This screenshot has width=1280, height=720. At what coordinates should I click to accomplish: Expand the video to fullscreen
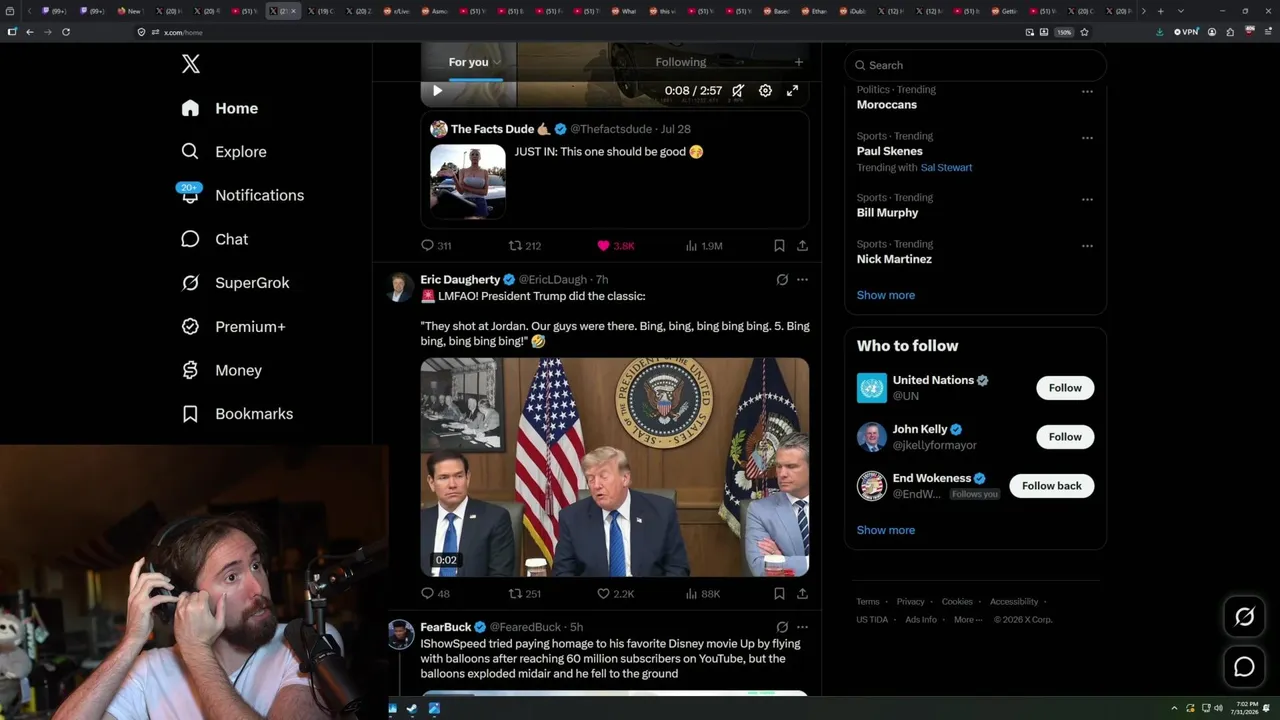tap(792, 91)
